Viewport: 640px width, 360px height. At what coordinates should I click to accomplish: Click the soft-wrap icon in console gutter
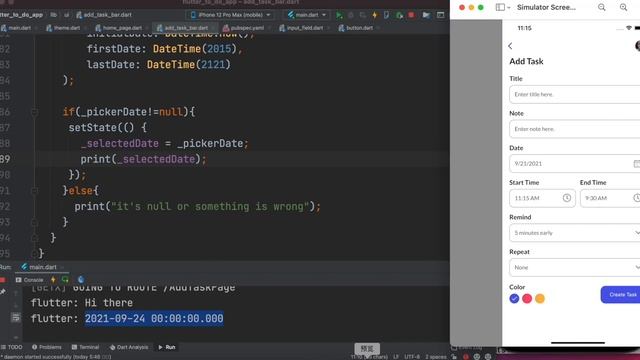coord(16,318)
